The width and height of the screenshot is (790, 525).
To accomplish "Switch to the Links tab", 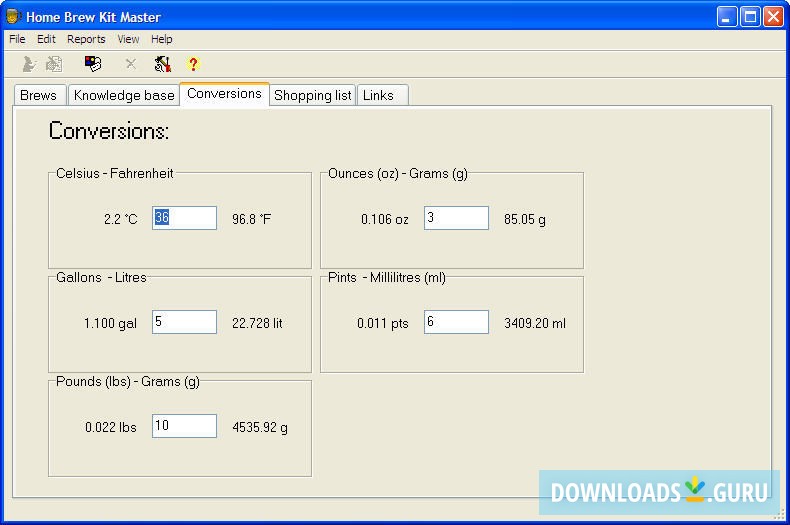I will [382, 95].
